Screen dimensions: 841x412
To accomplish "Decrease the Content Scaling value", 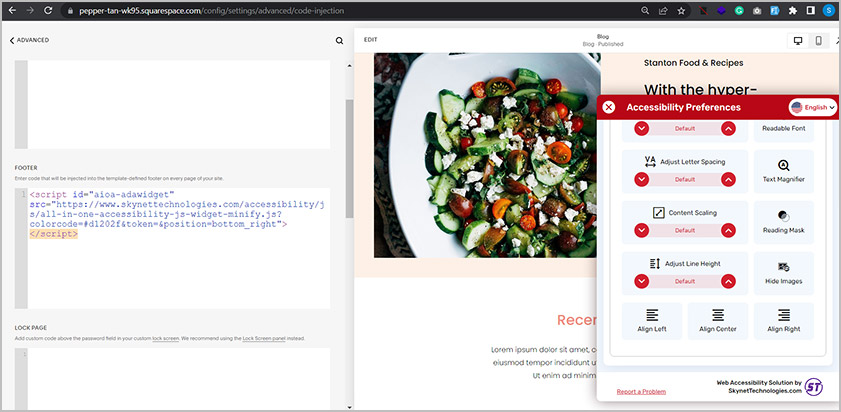I will 641,230.
